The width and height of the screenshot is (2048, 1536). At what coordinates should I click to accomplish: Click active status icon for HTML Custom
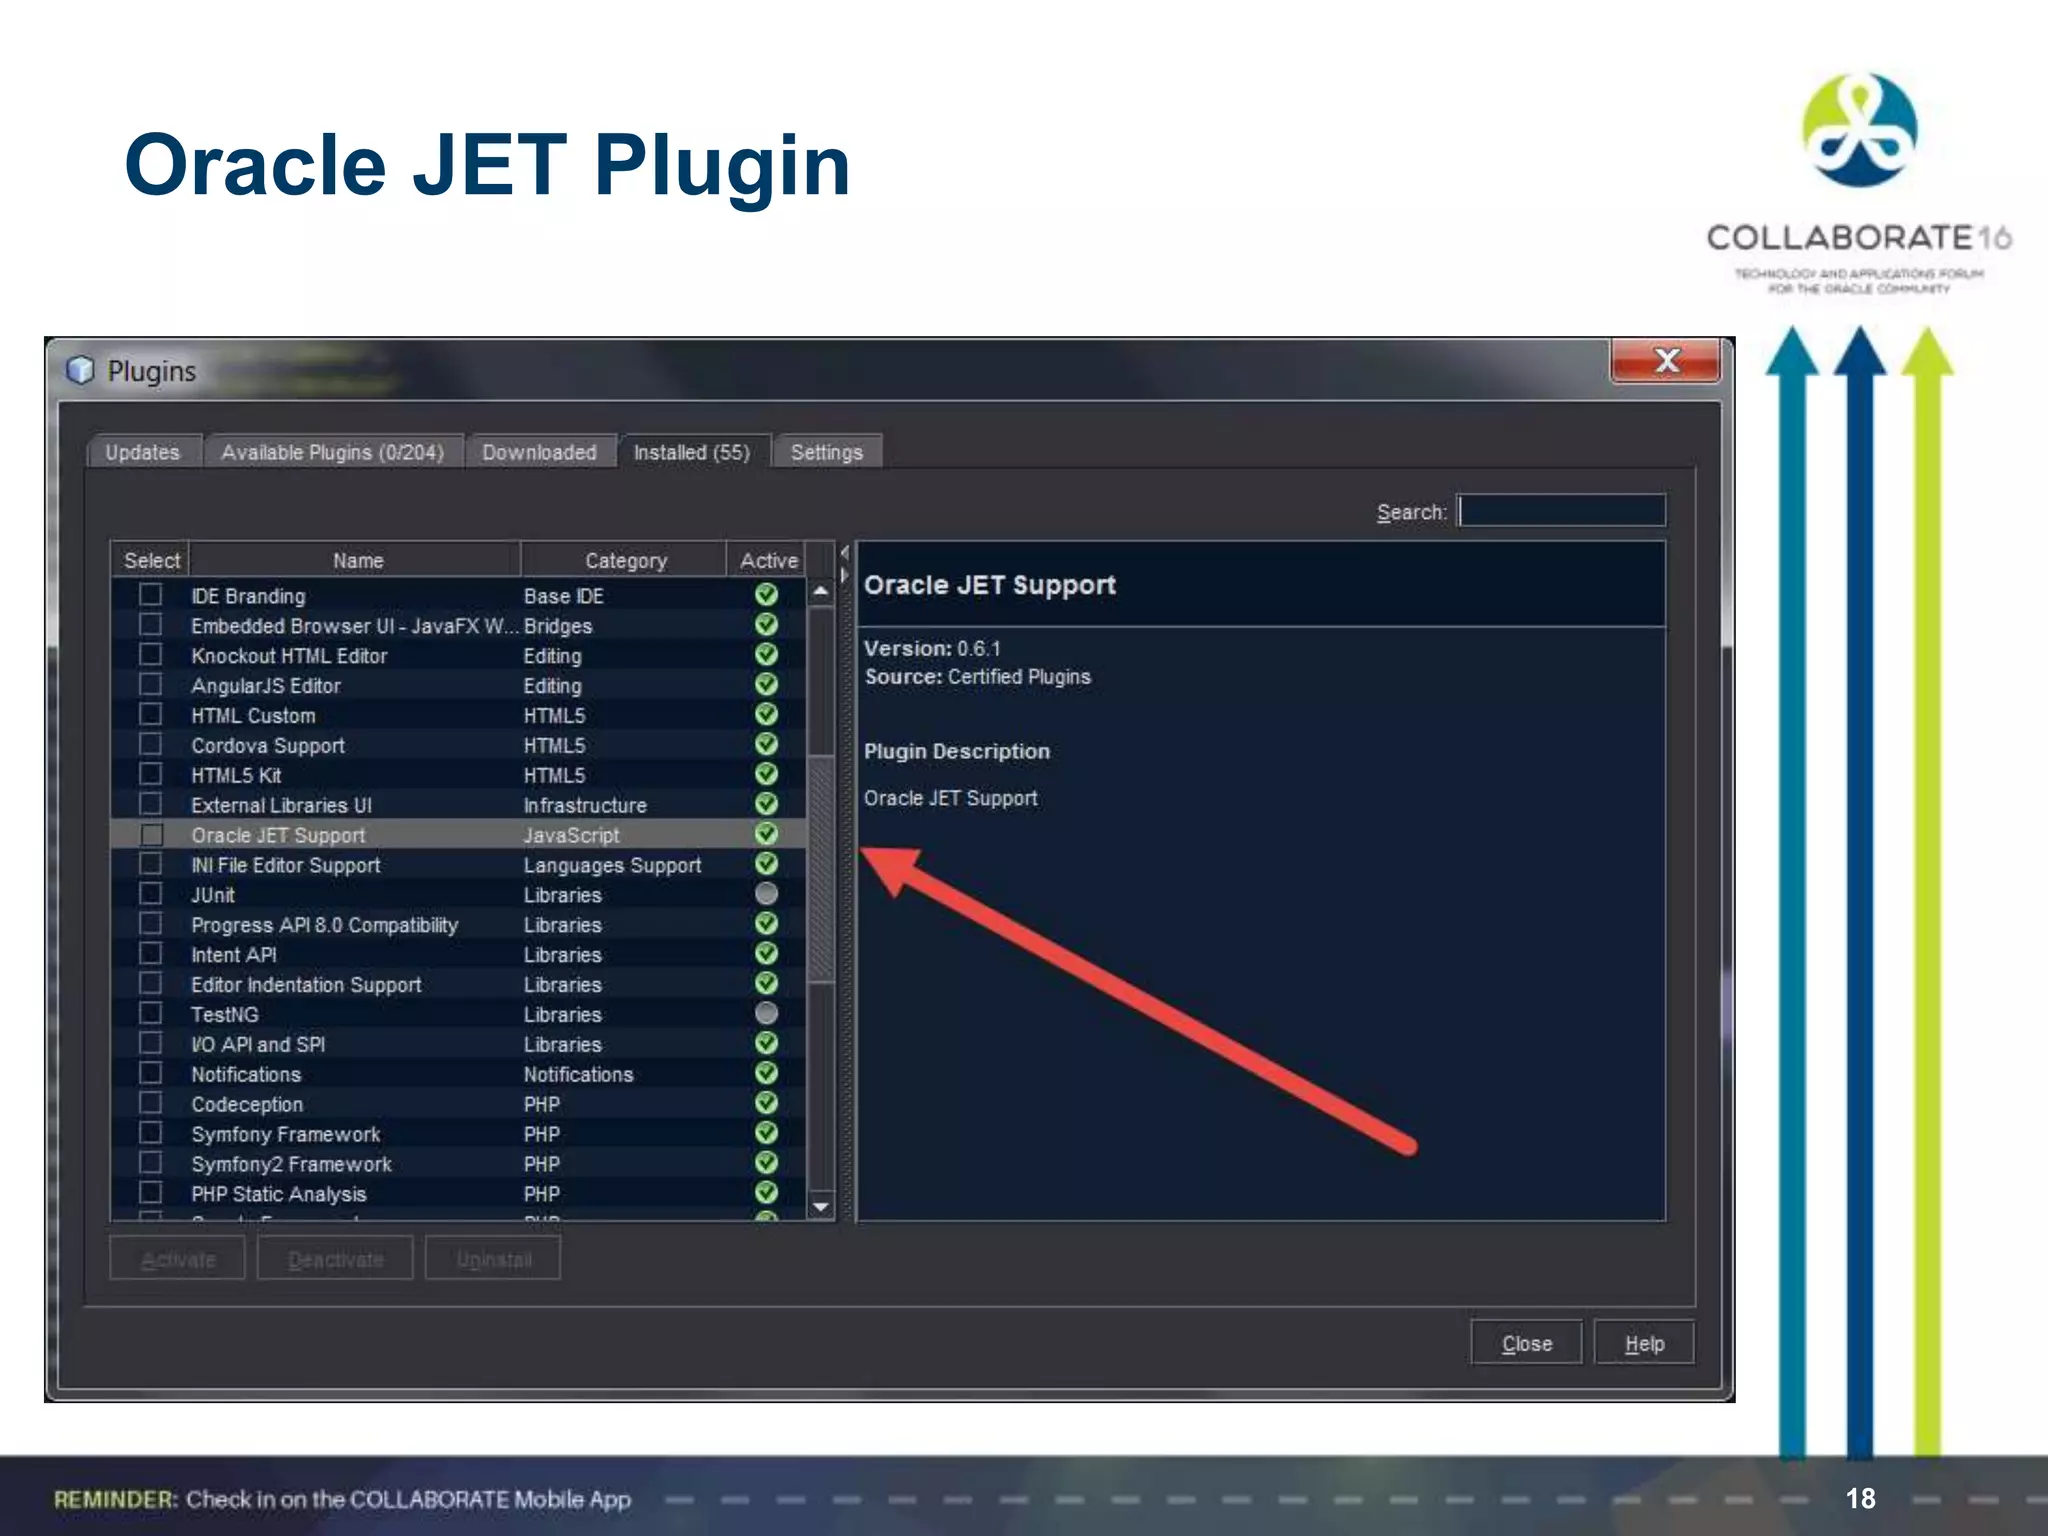tap(766, 715)
